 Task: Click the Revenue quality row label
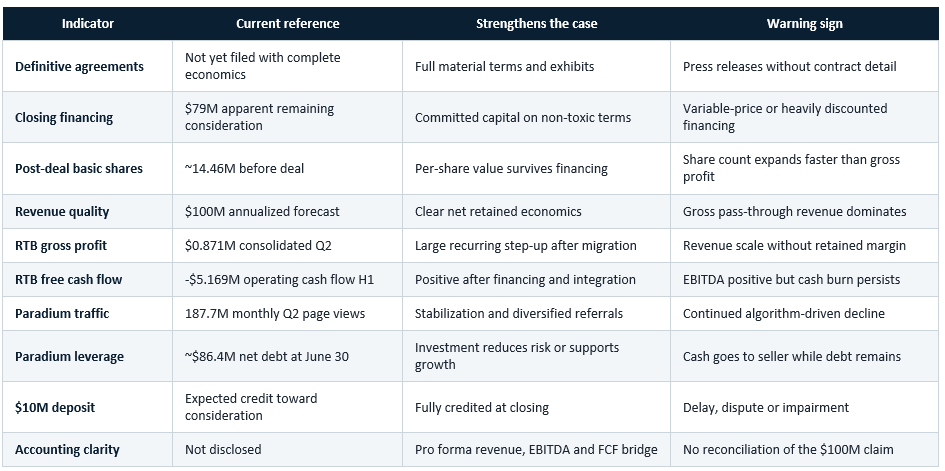pos(62,211)
